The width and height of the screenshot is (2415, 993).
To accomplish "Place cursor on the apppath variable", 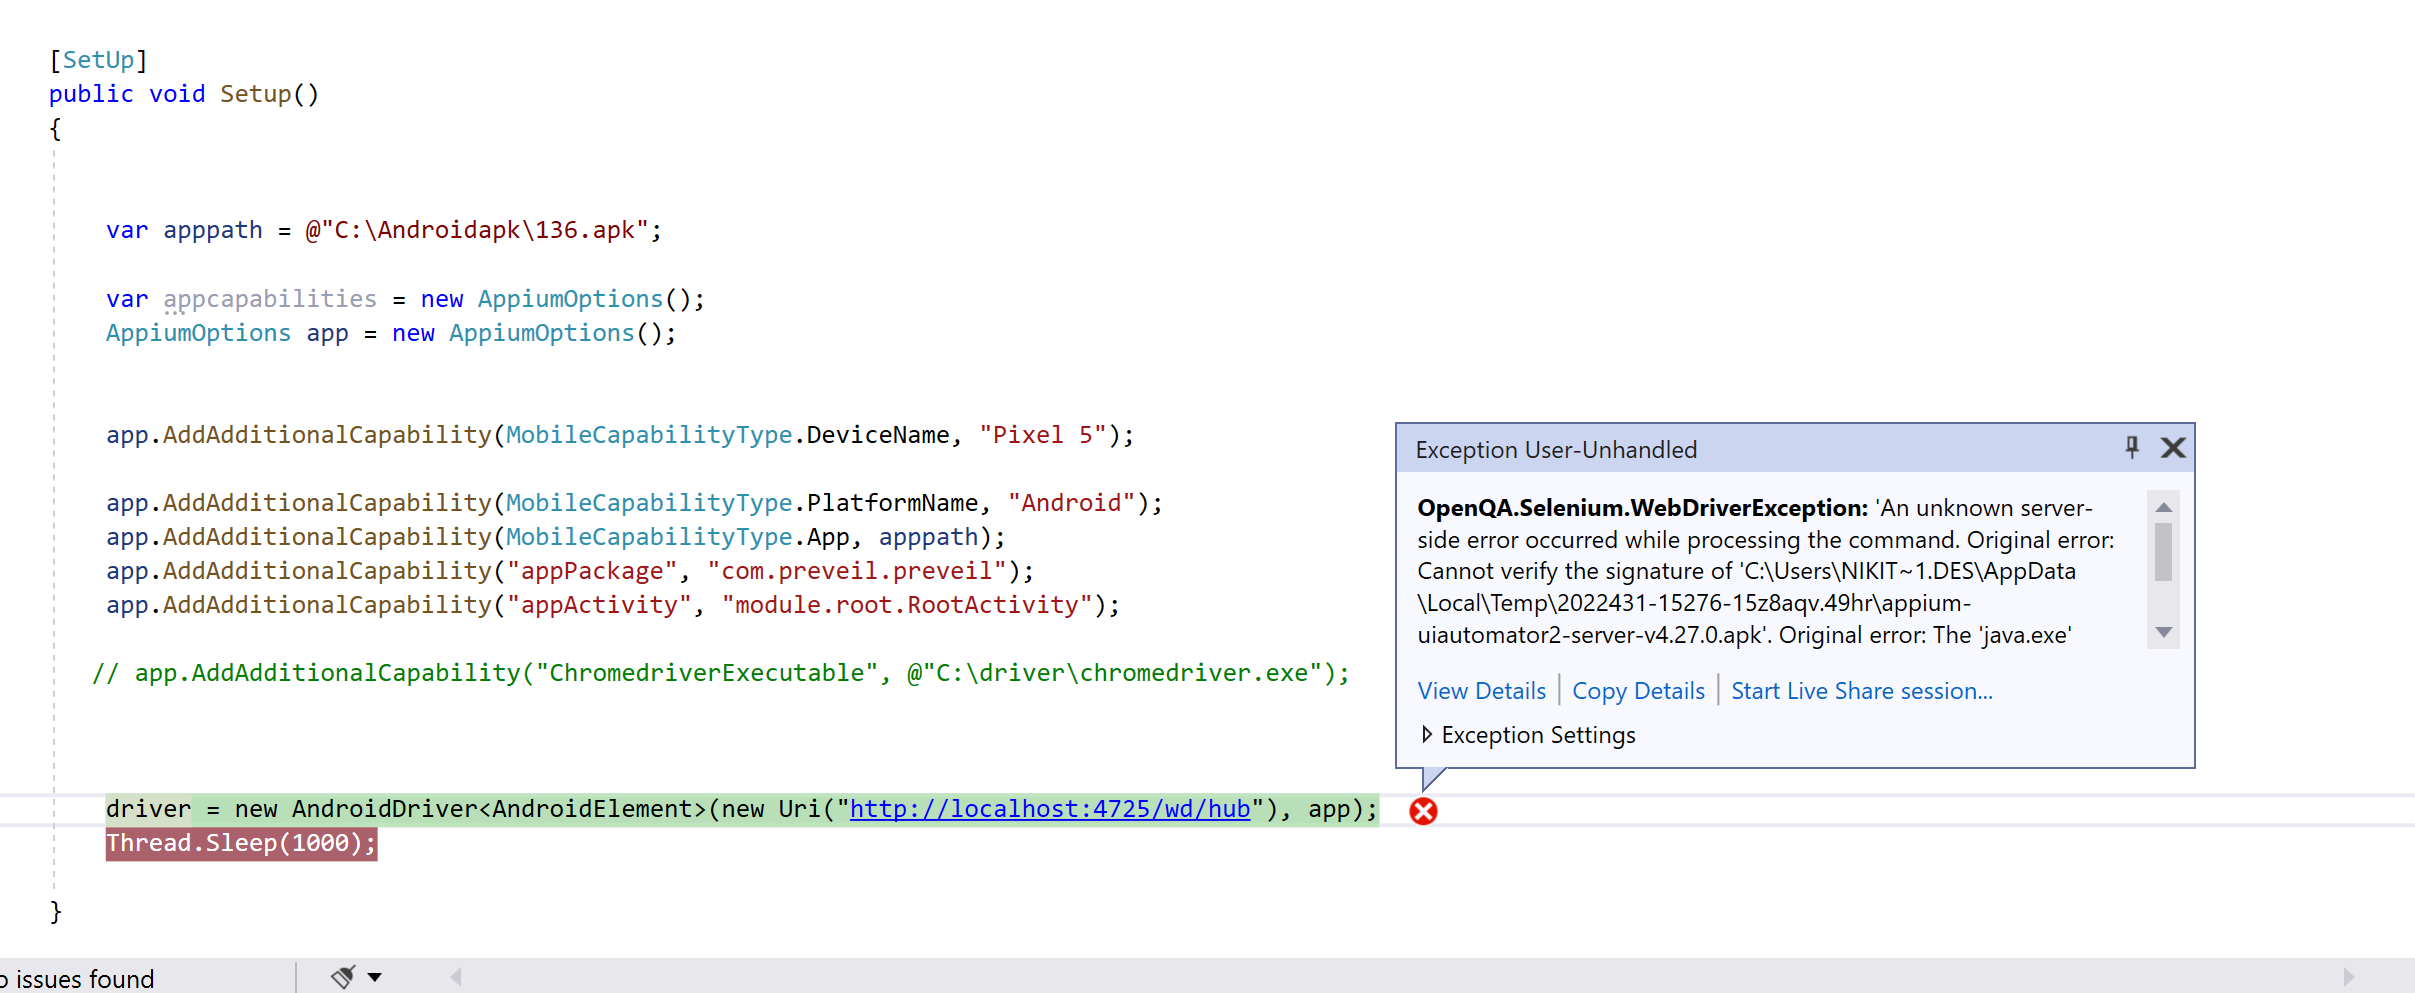I will [x=212, y=229].
